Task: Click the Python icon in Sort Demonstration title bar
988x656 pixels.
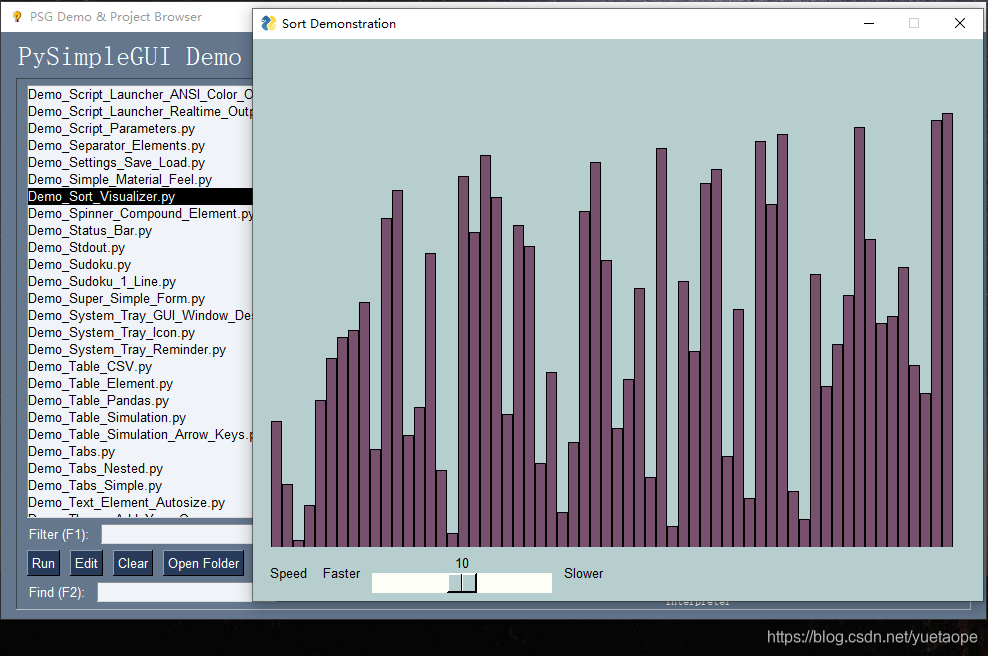Action: [x=268, y=23]
